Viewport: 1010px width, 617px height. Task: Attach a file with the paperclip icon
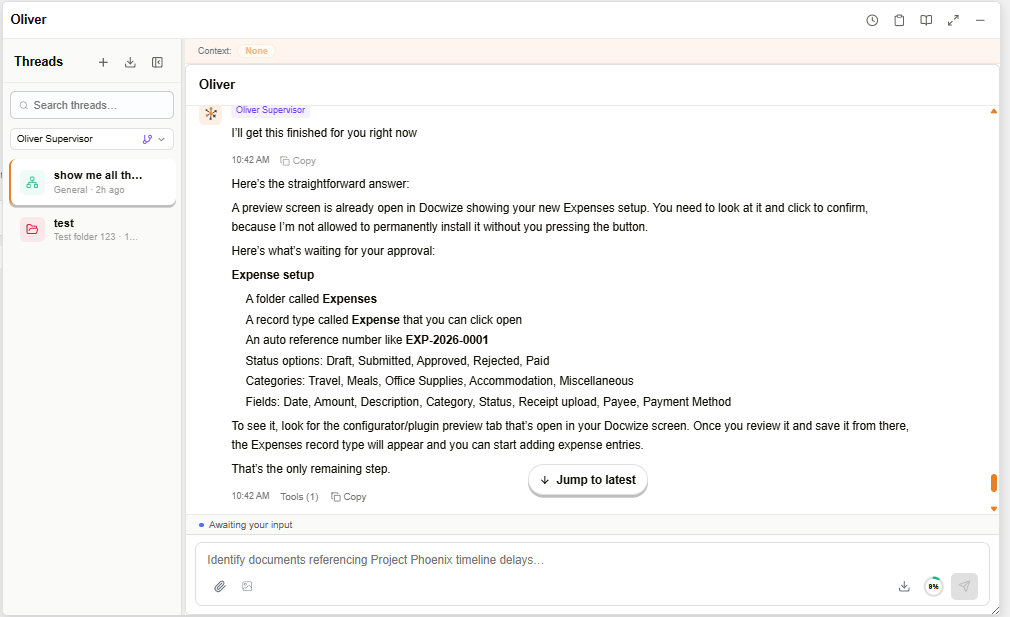click(220, 586)
